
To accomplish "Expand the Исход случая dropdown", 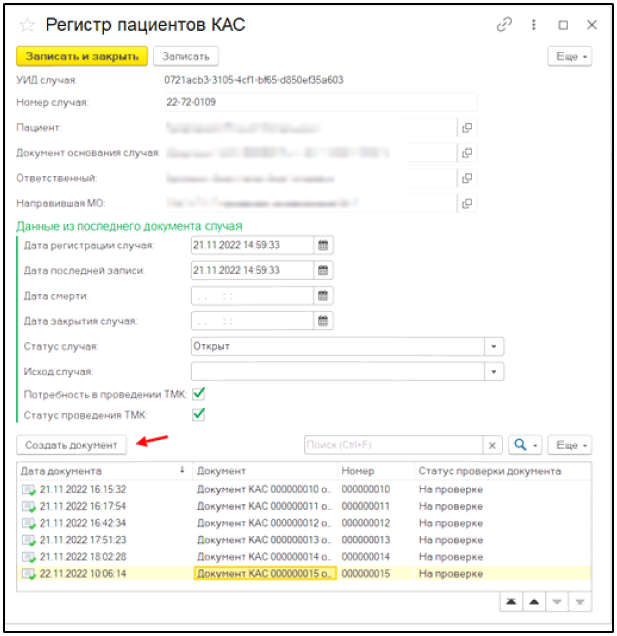I will tap(494, 371).
